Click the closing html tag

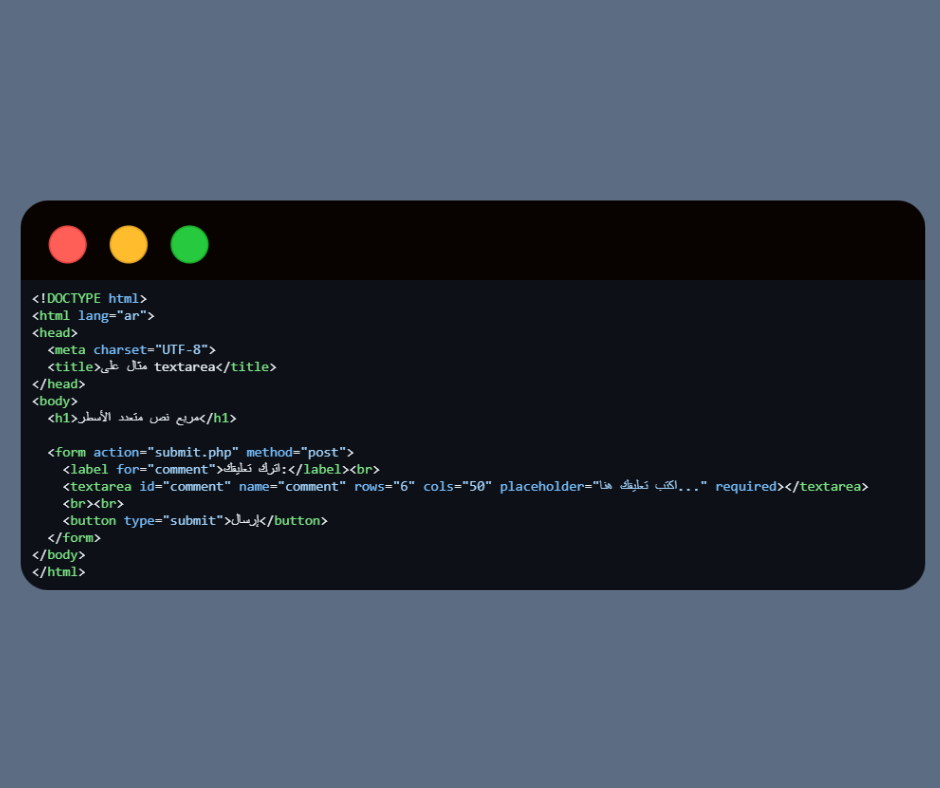coord(59,572)
